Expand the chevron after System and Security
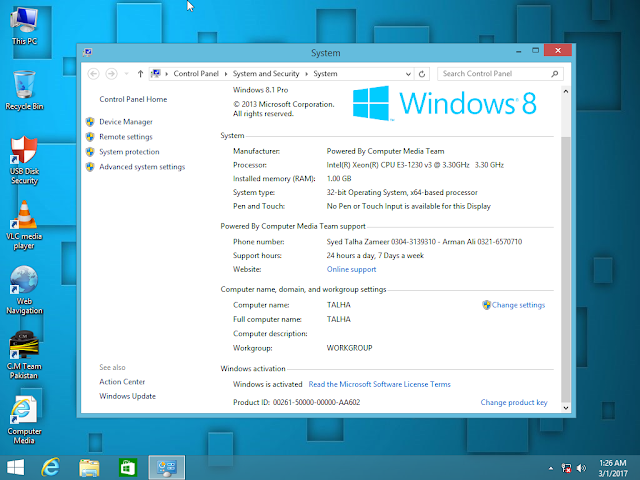Image resolution: width=640 pixels, height=480 pixels. [306, 74]
